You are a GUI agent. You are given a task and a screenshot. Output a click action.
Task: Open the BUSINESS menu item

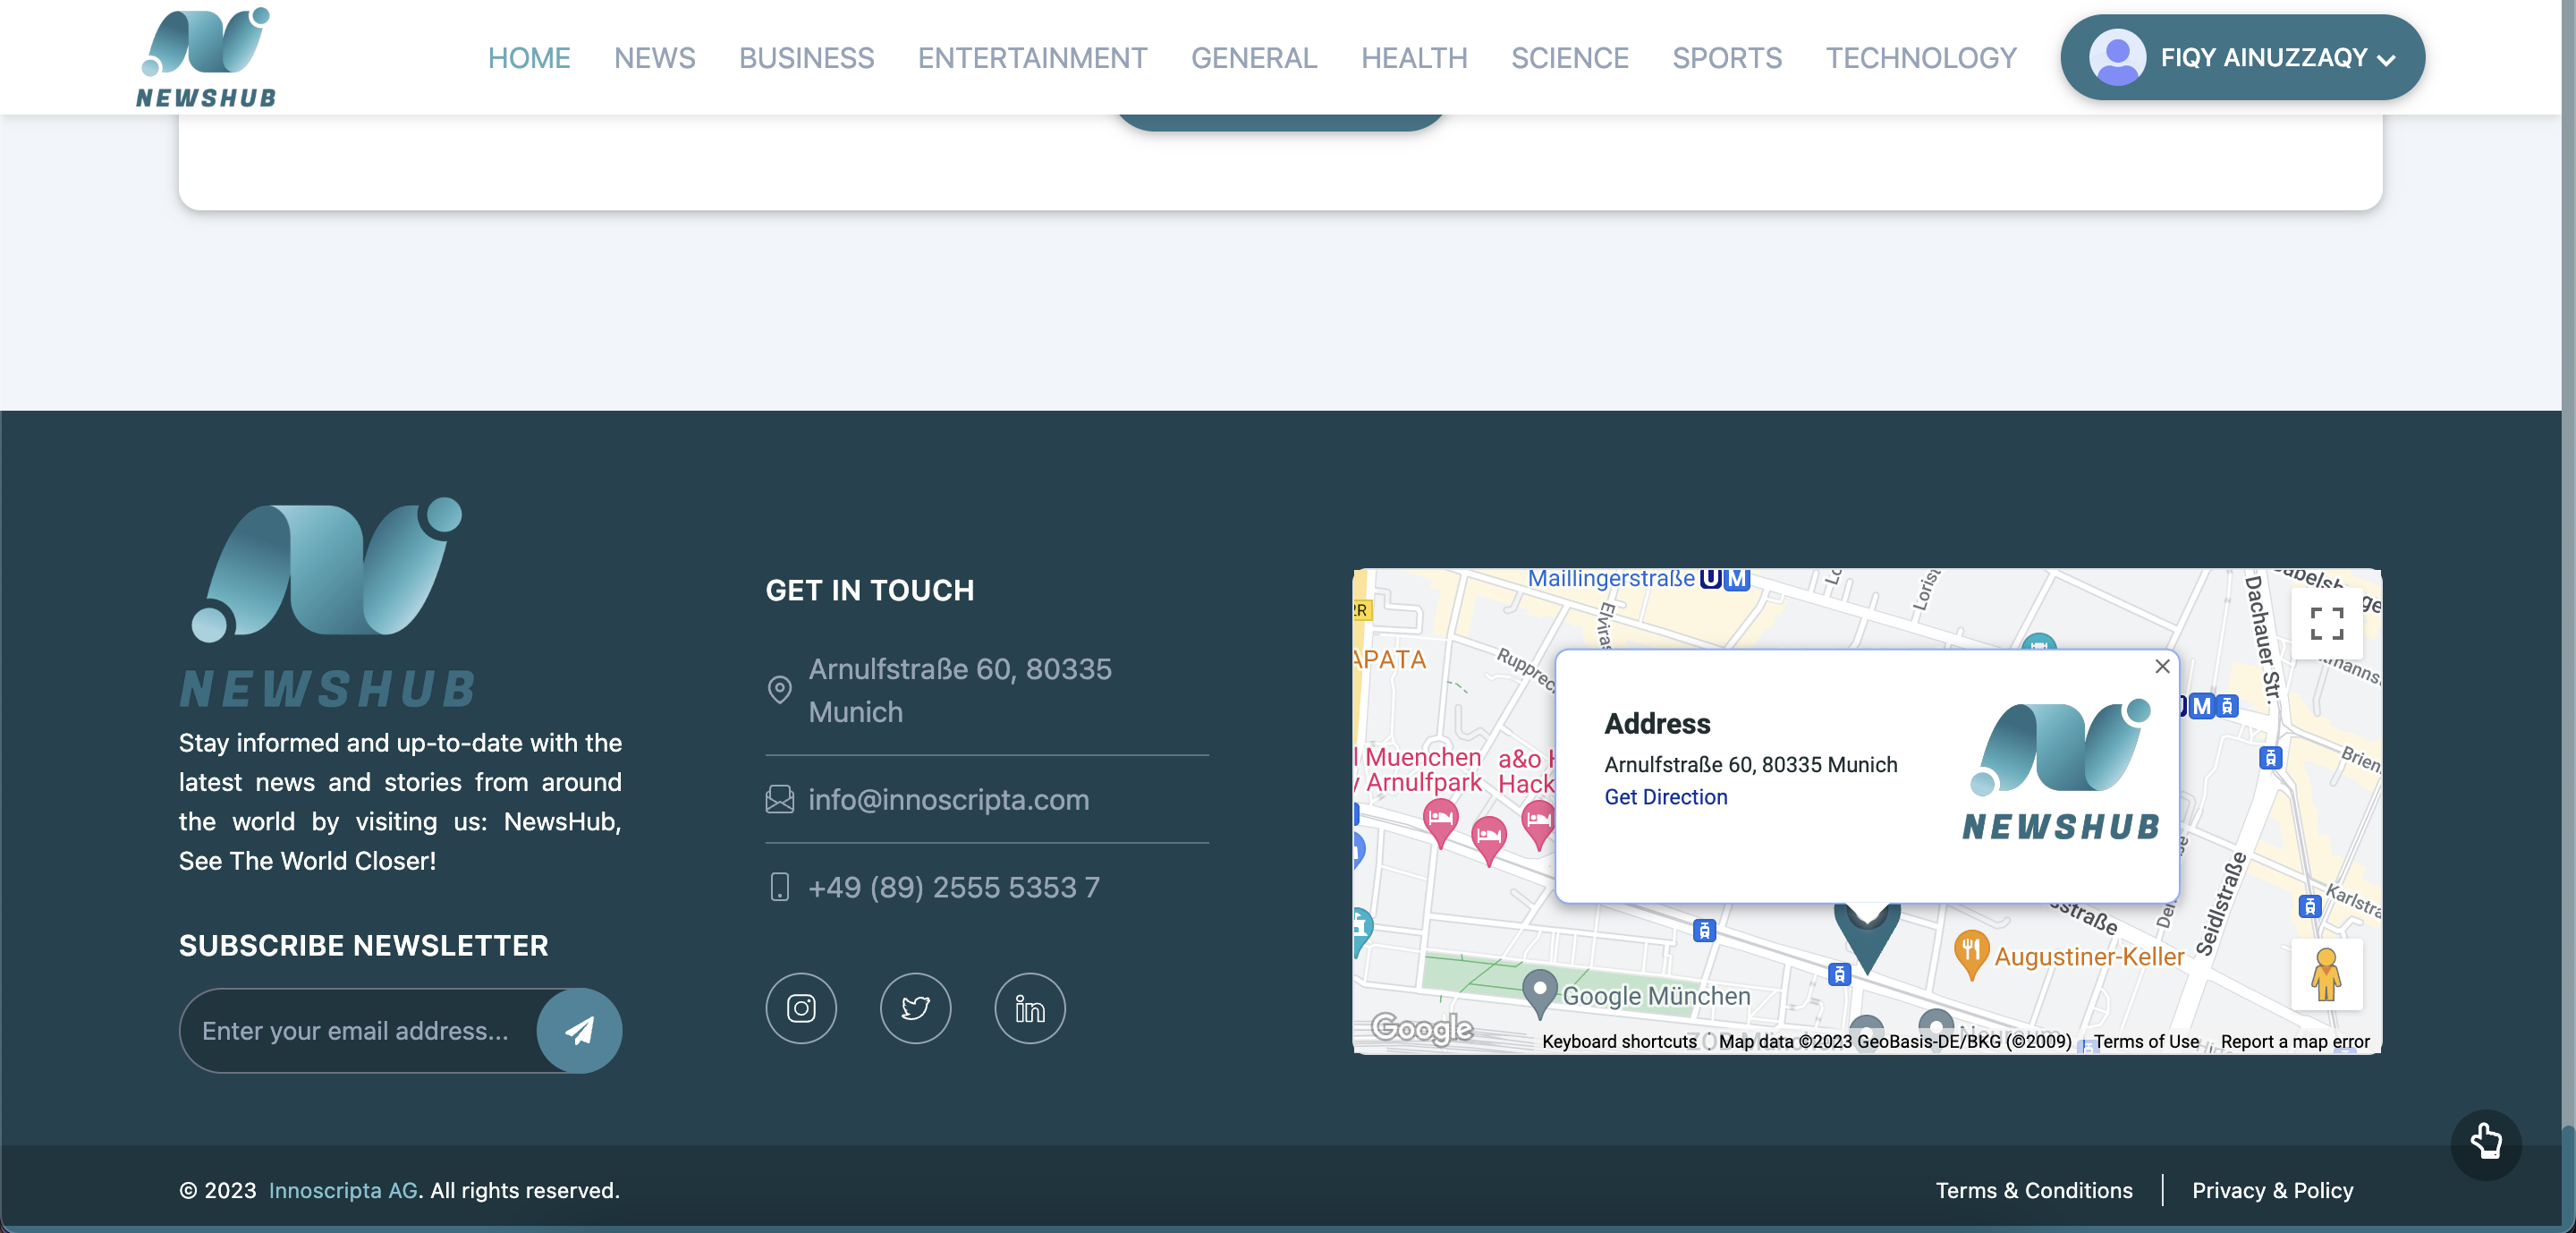click(806, 58)
